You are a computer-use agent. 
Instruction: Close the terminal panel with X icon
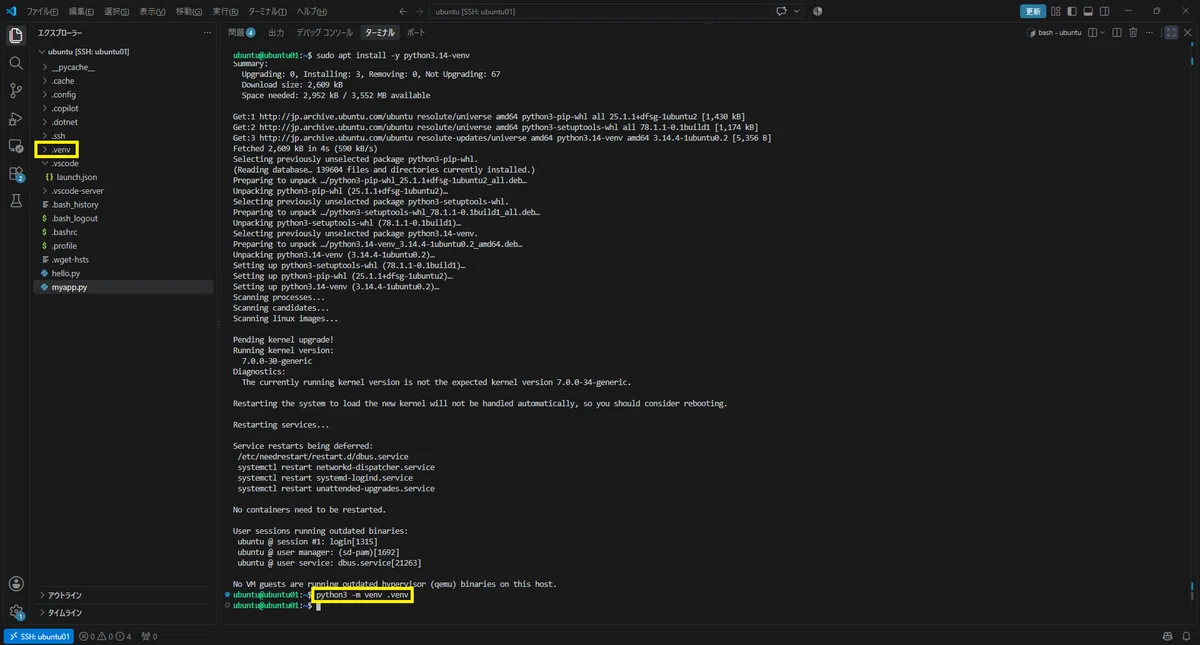pos(1187,32)
